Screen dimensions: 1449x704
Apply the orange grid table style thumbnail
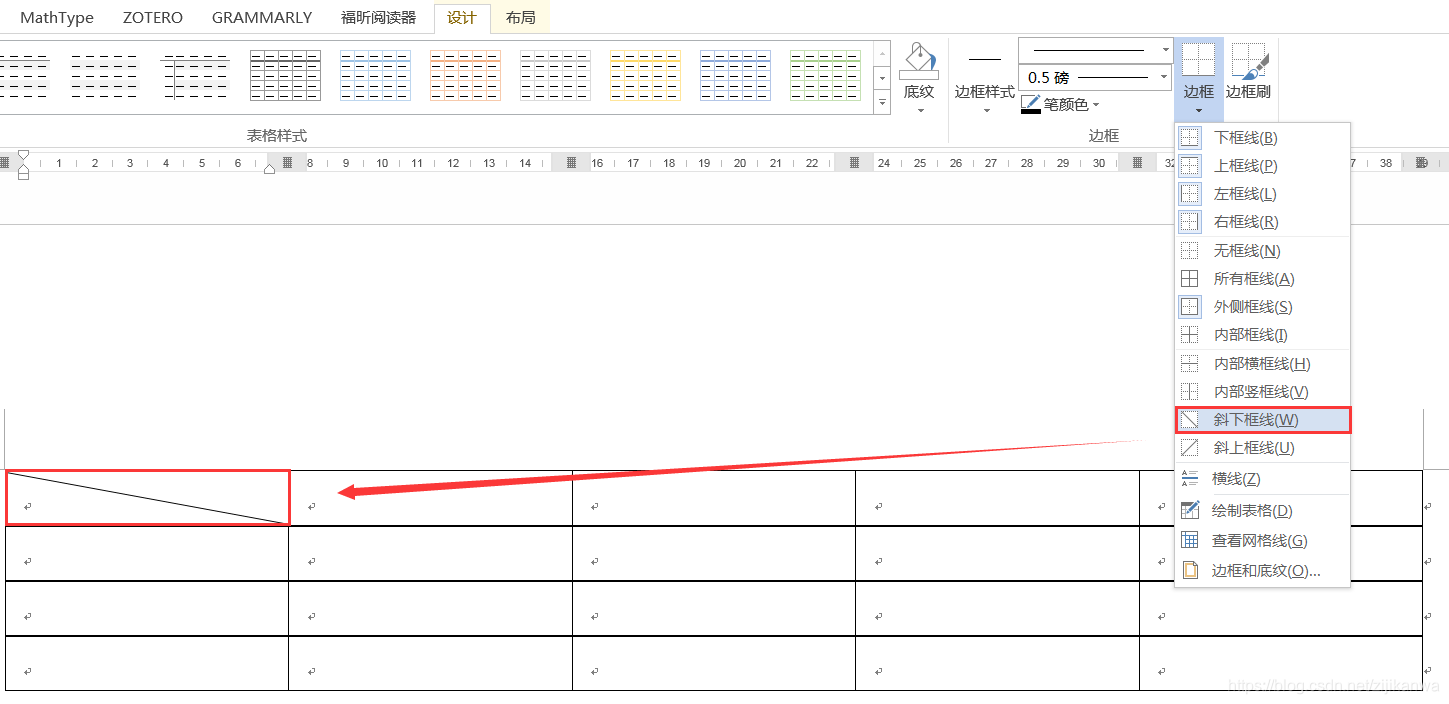click(x=465, y=75)
